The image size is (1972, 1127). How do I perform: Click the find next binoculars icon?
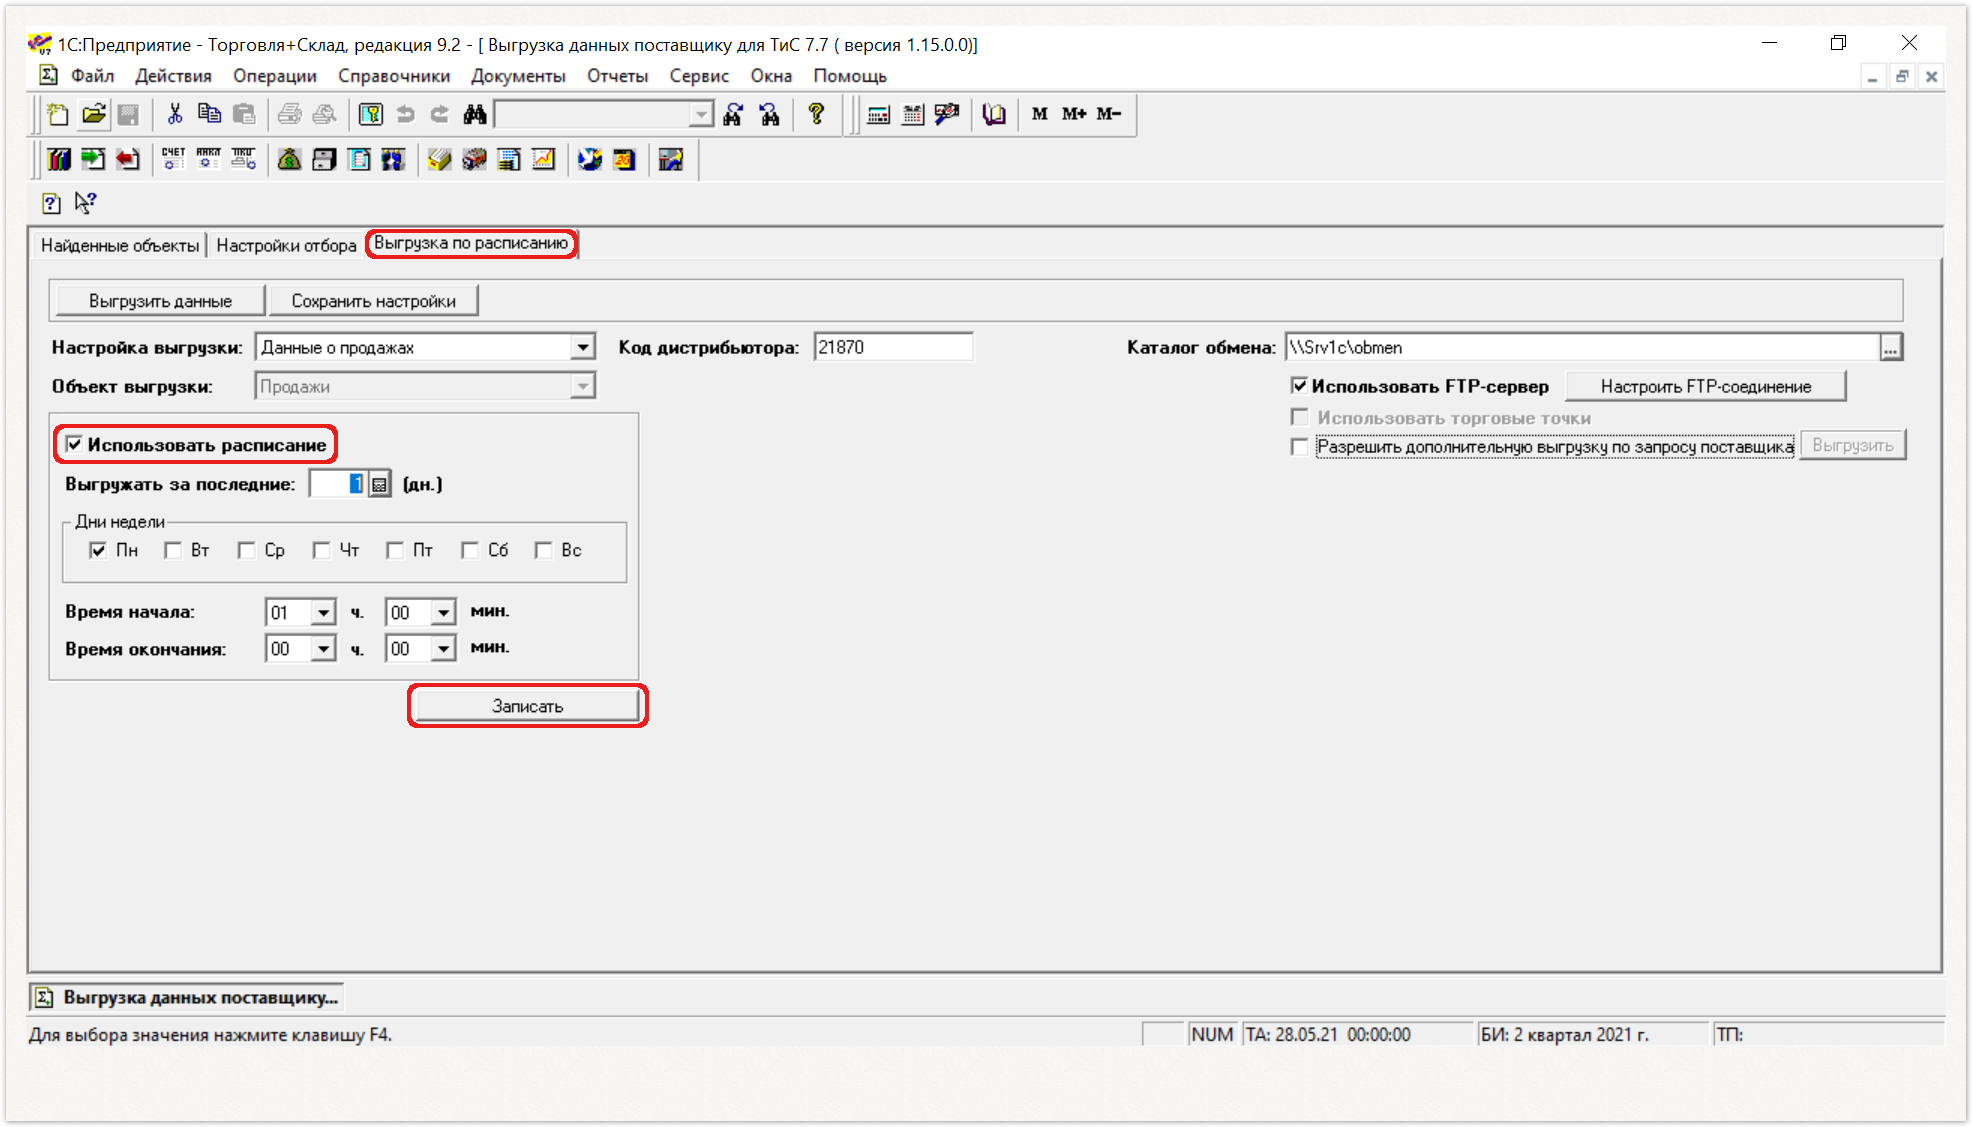(733, 115)
